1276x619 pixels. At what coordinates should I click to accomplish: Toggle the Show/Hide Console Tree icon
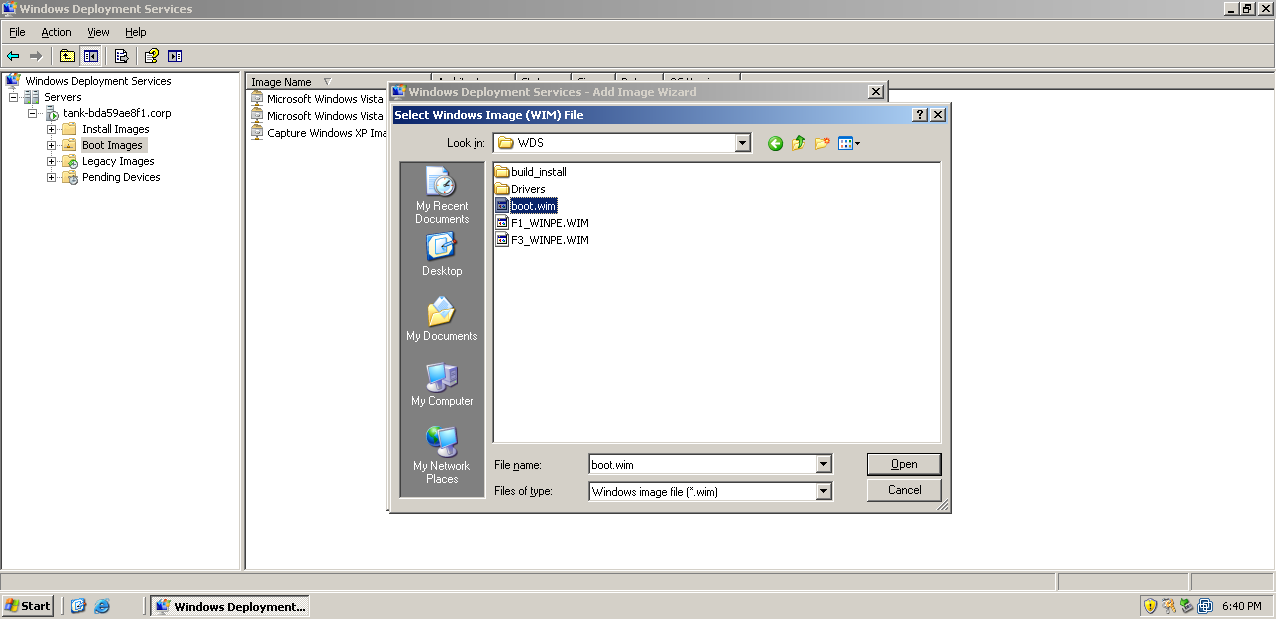click(x=90, y=56)
